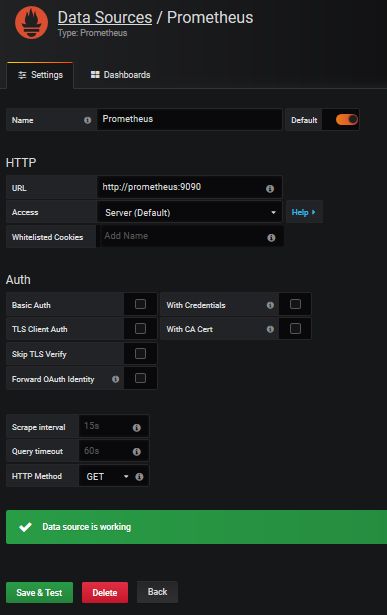This screenshot has width=387, height=615.
Task: Click the Whitelisted Cookies Add Name field
Action: pos(192,236)
